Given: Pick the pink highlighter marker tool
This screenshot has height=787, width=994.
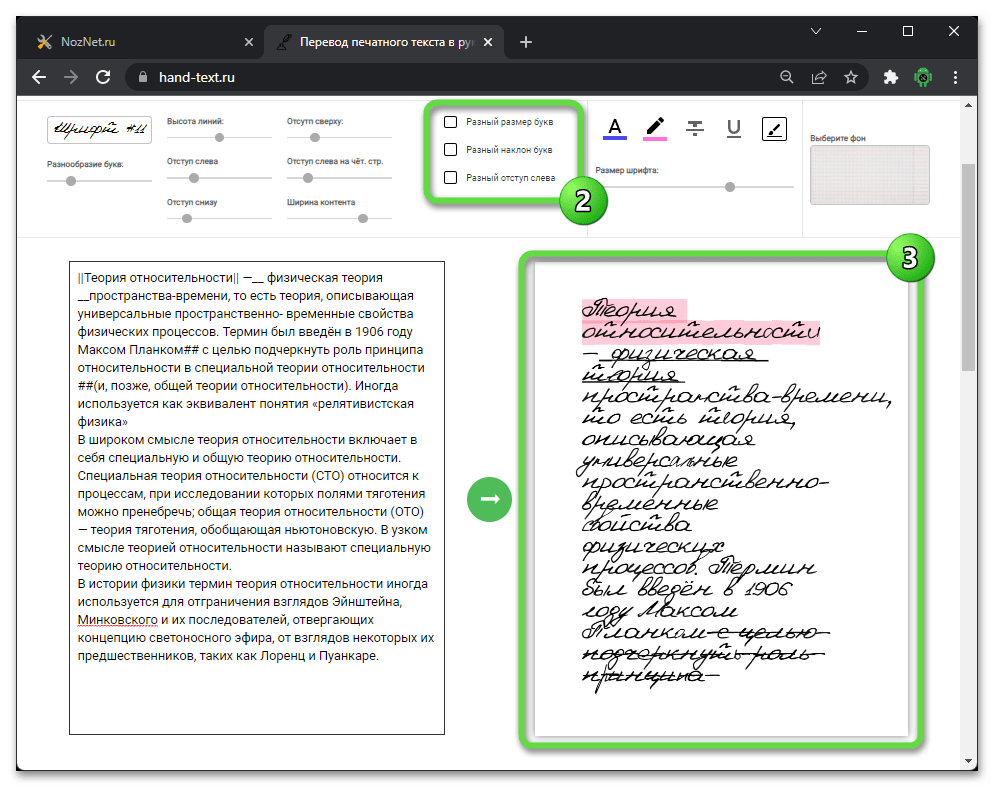Looking at the screenshot, I should pos(655,127).
